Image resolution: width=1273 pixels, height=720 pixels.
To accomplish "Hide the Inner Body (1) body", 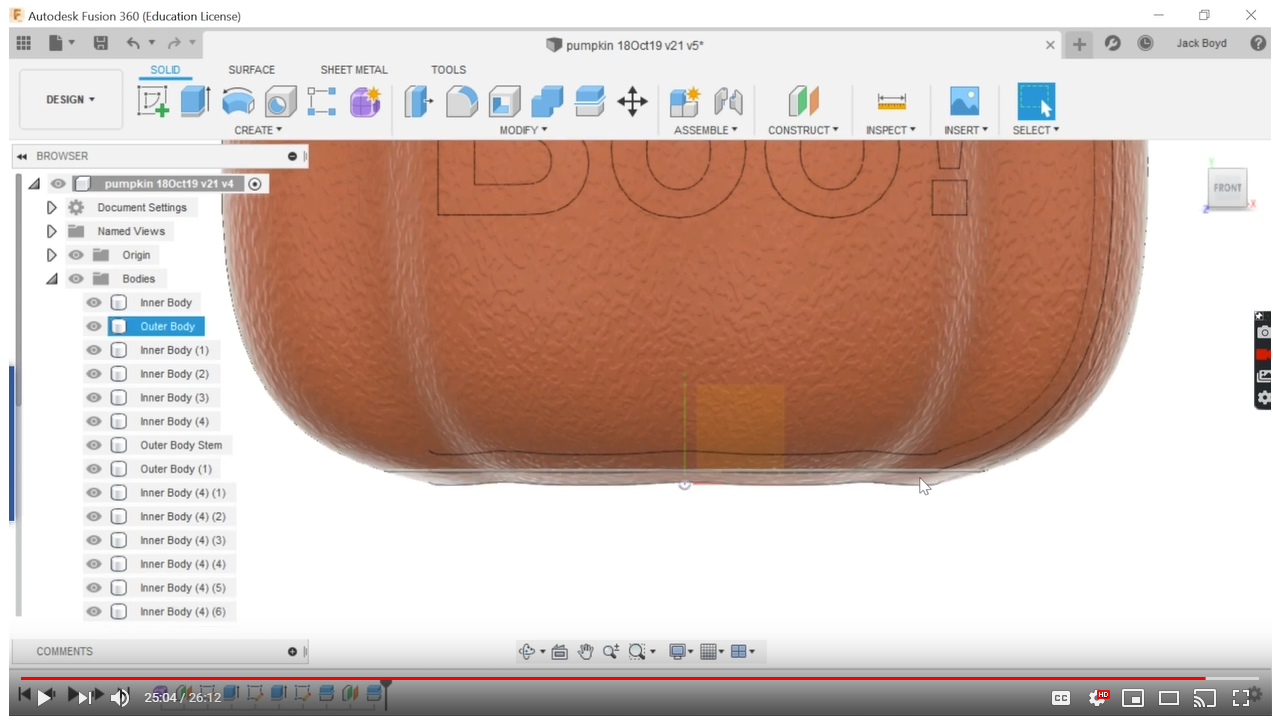I will pos(94,351).
